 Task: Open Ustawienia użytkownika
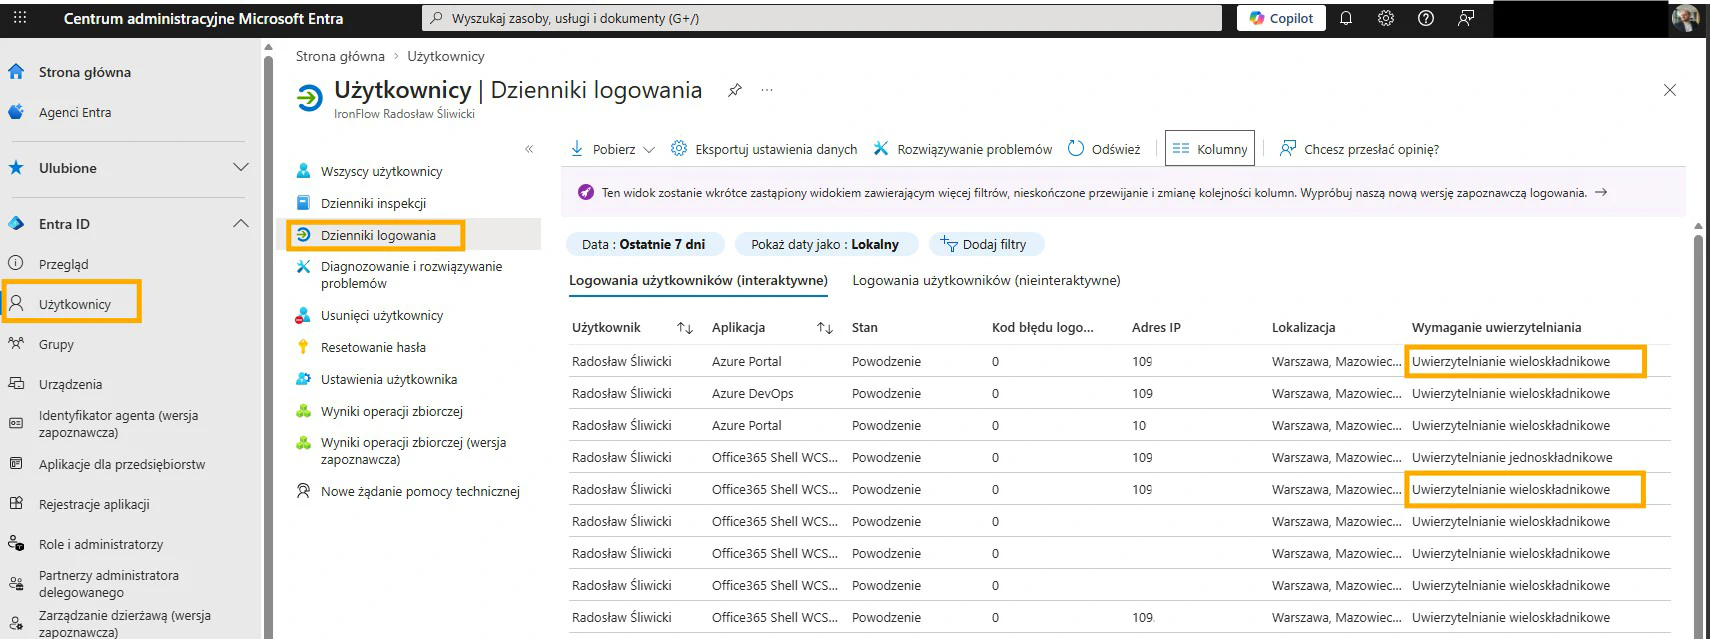point(388,379)
